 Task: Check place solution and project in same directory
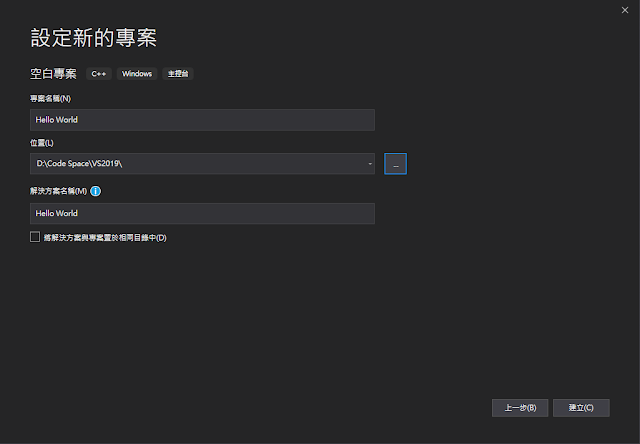coord(35,237)
